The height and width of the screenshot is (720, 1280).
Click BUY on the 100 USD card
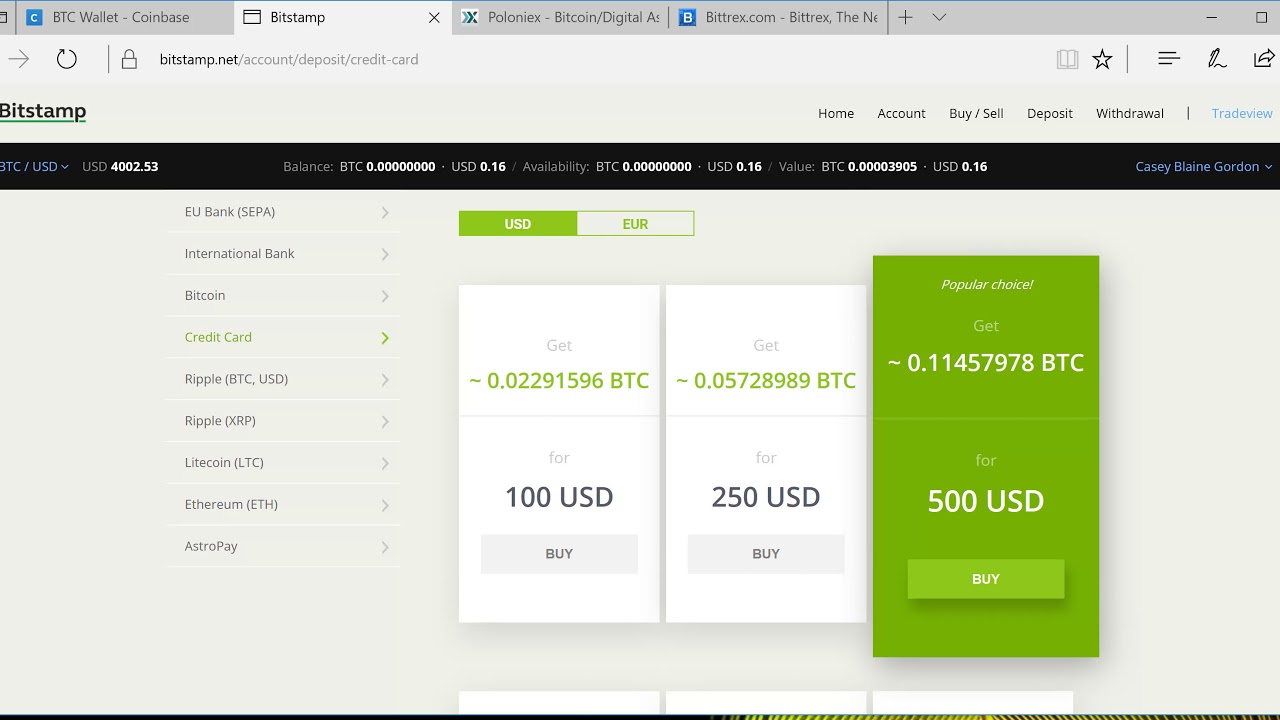(559, 554)
